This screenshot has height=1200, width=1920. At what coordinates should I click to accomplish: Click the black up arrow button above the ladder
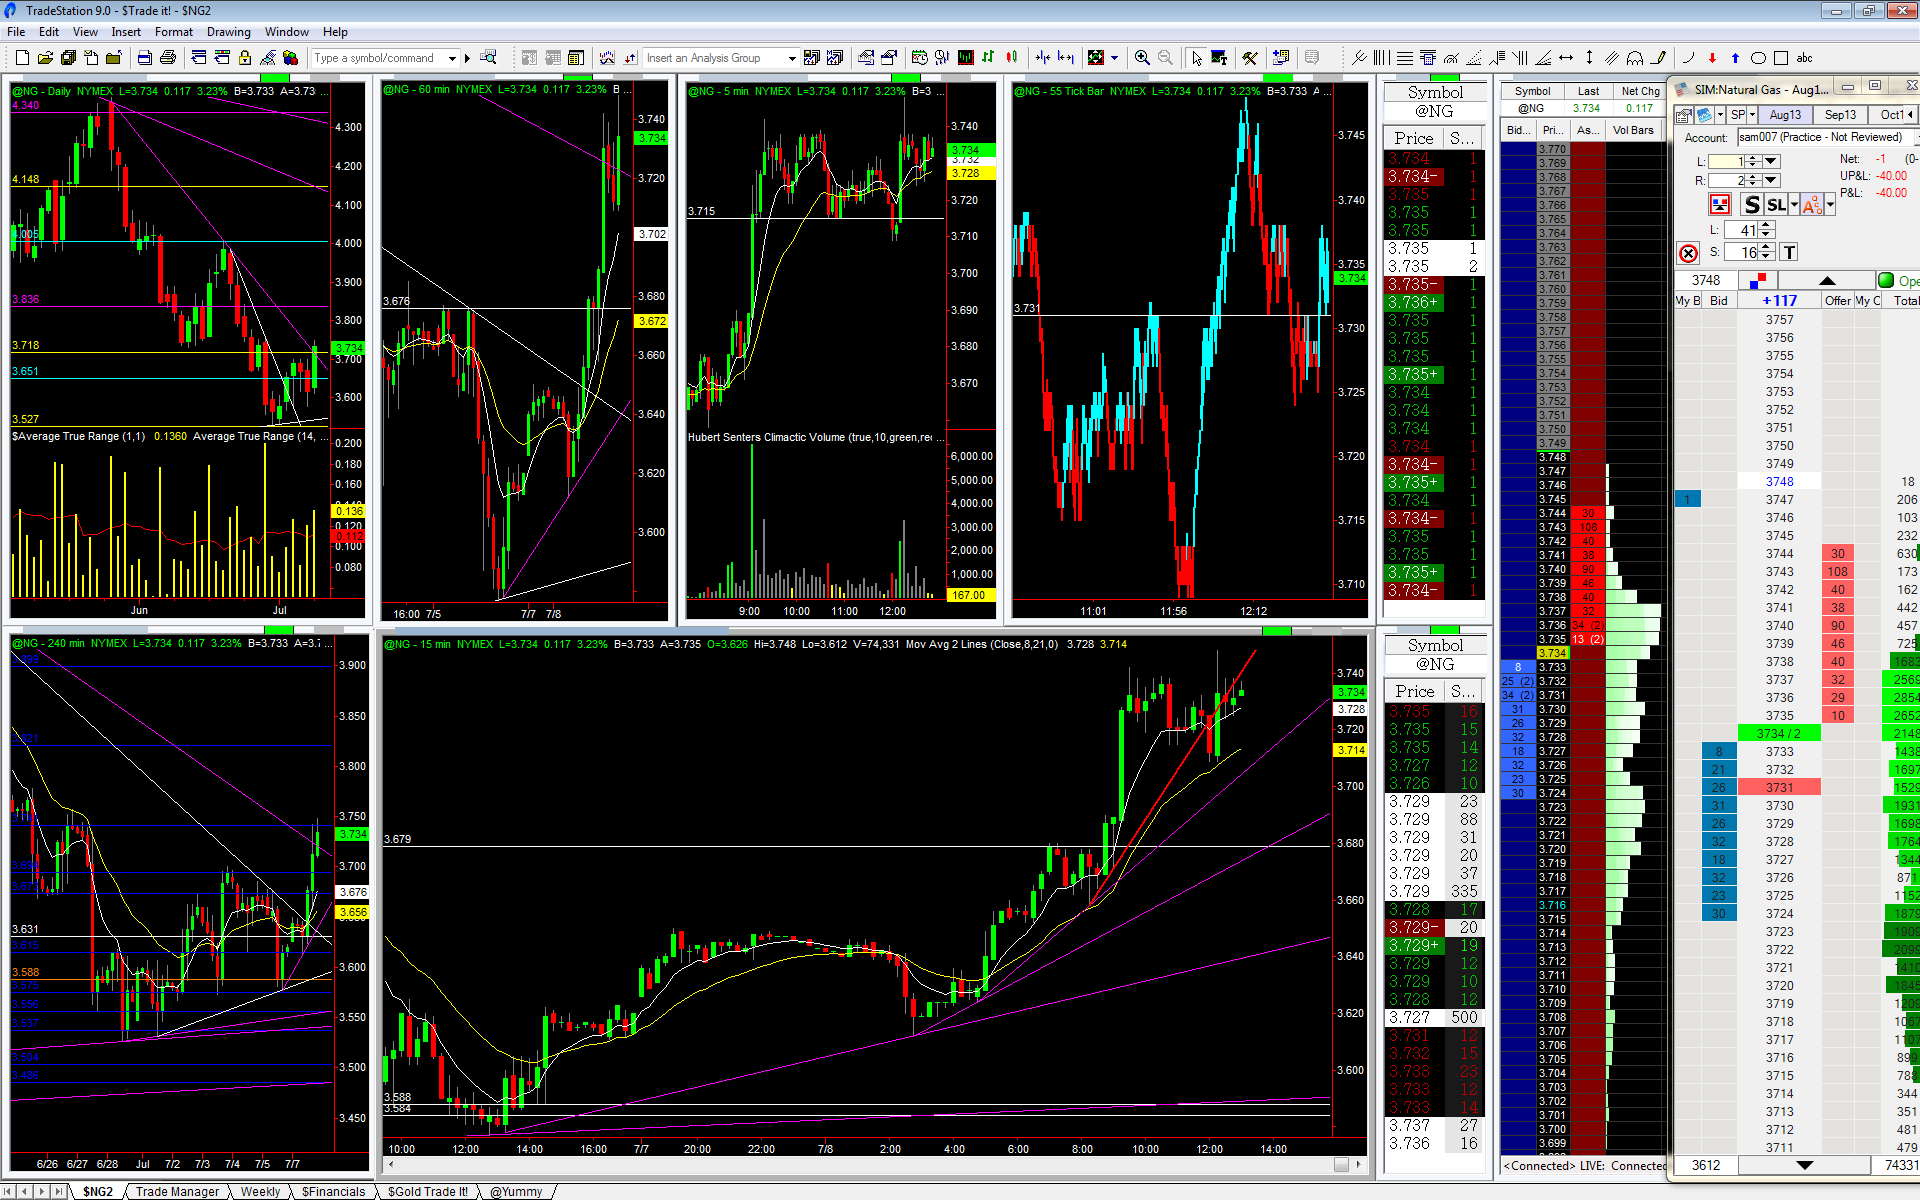[1827, 280]
